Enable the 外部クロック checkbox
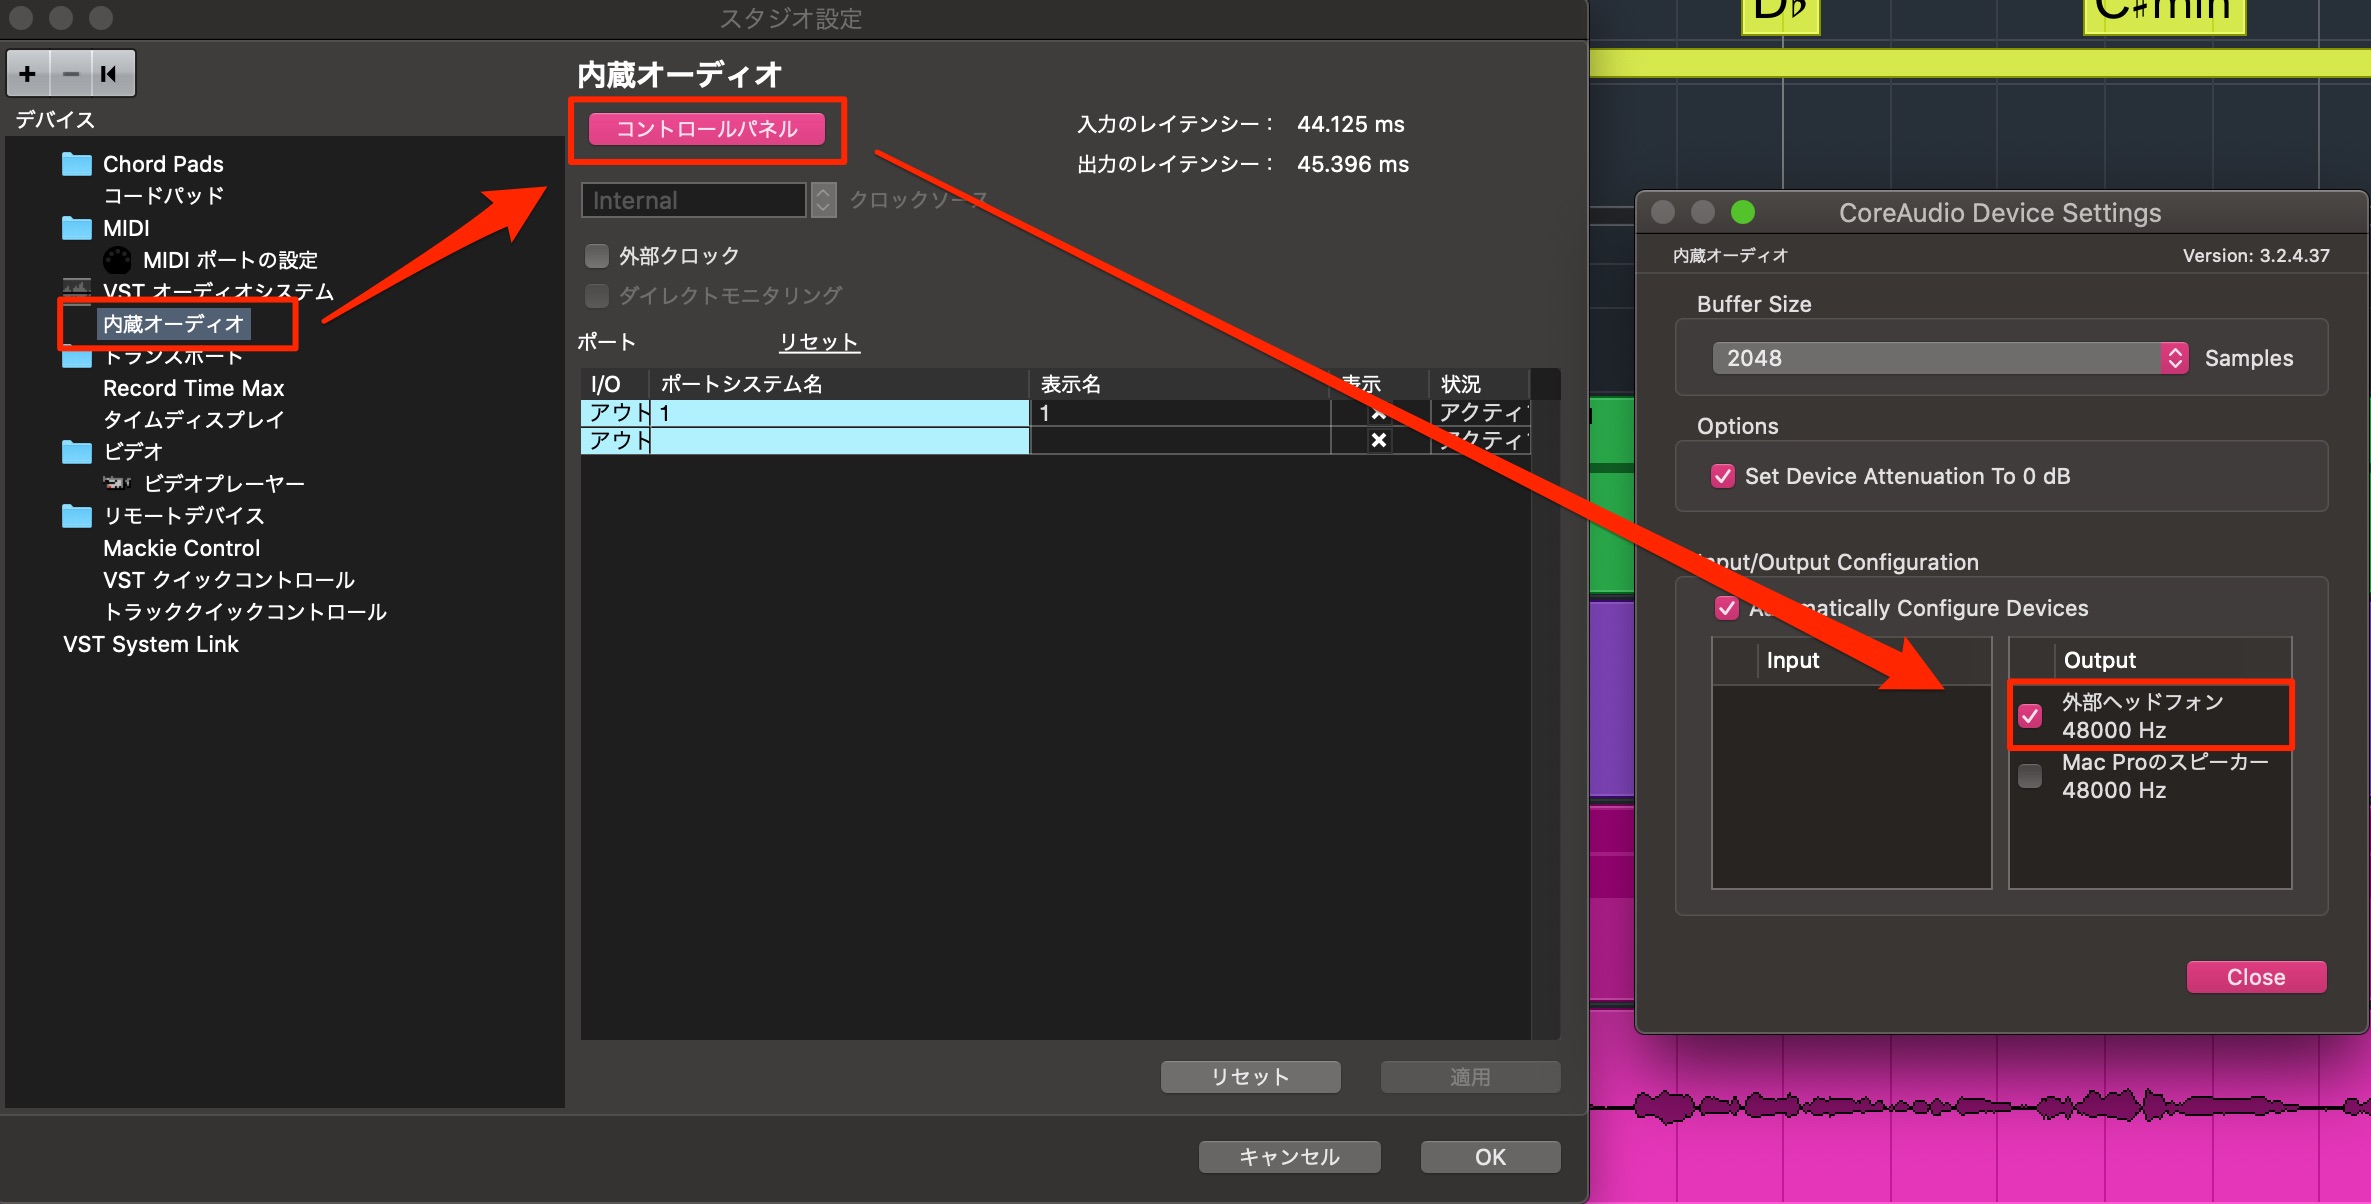The image size is (2371, 1204). (597, 256)
